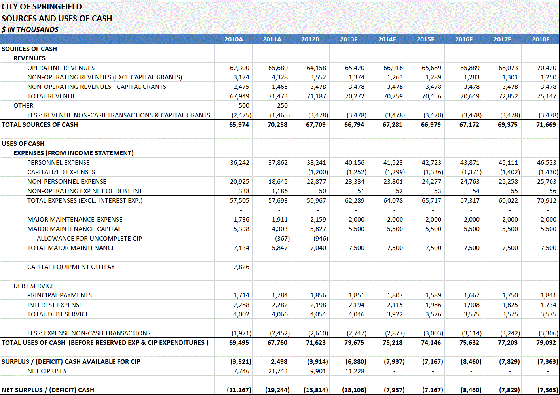Select EXPENSES (FROM INCOME STATEMENT) label
Viewport: 560px width, 395px height.
[74, 153]
